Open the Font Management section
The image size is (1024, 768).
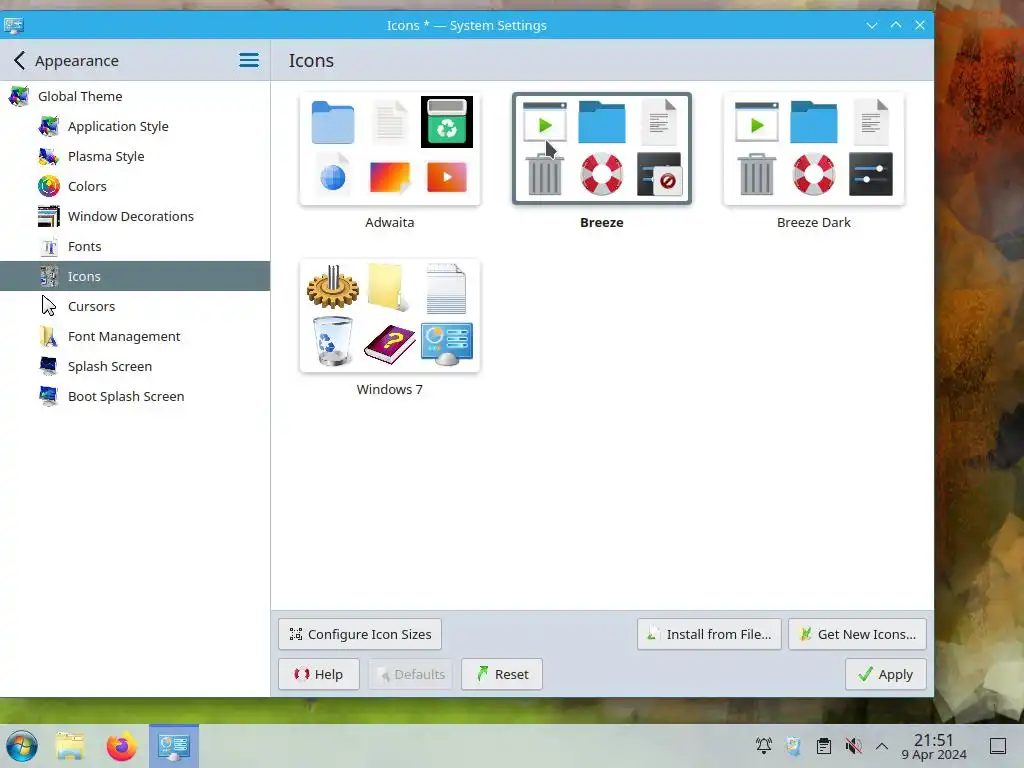coord(135,336)
